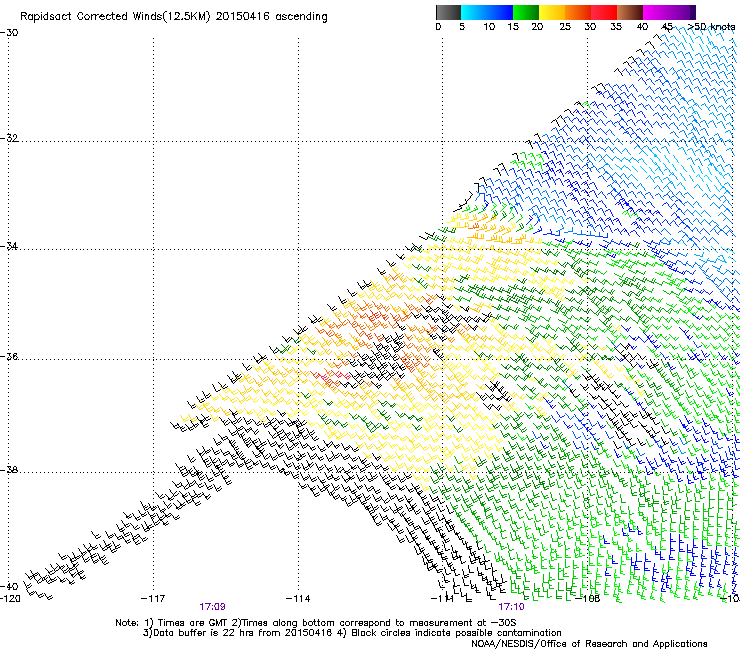Click the 'Times are GMT' note line

click(x=316, y=623)
